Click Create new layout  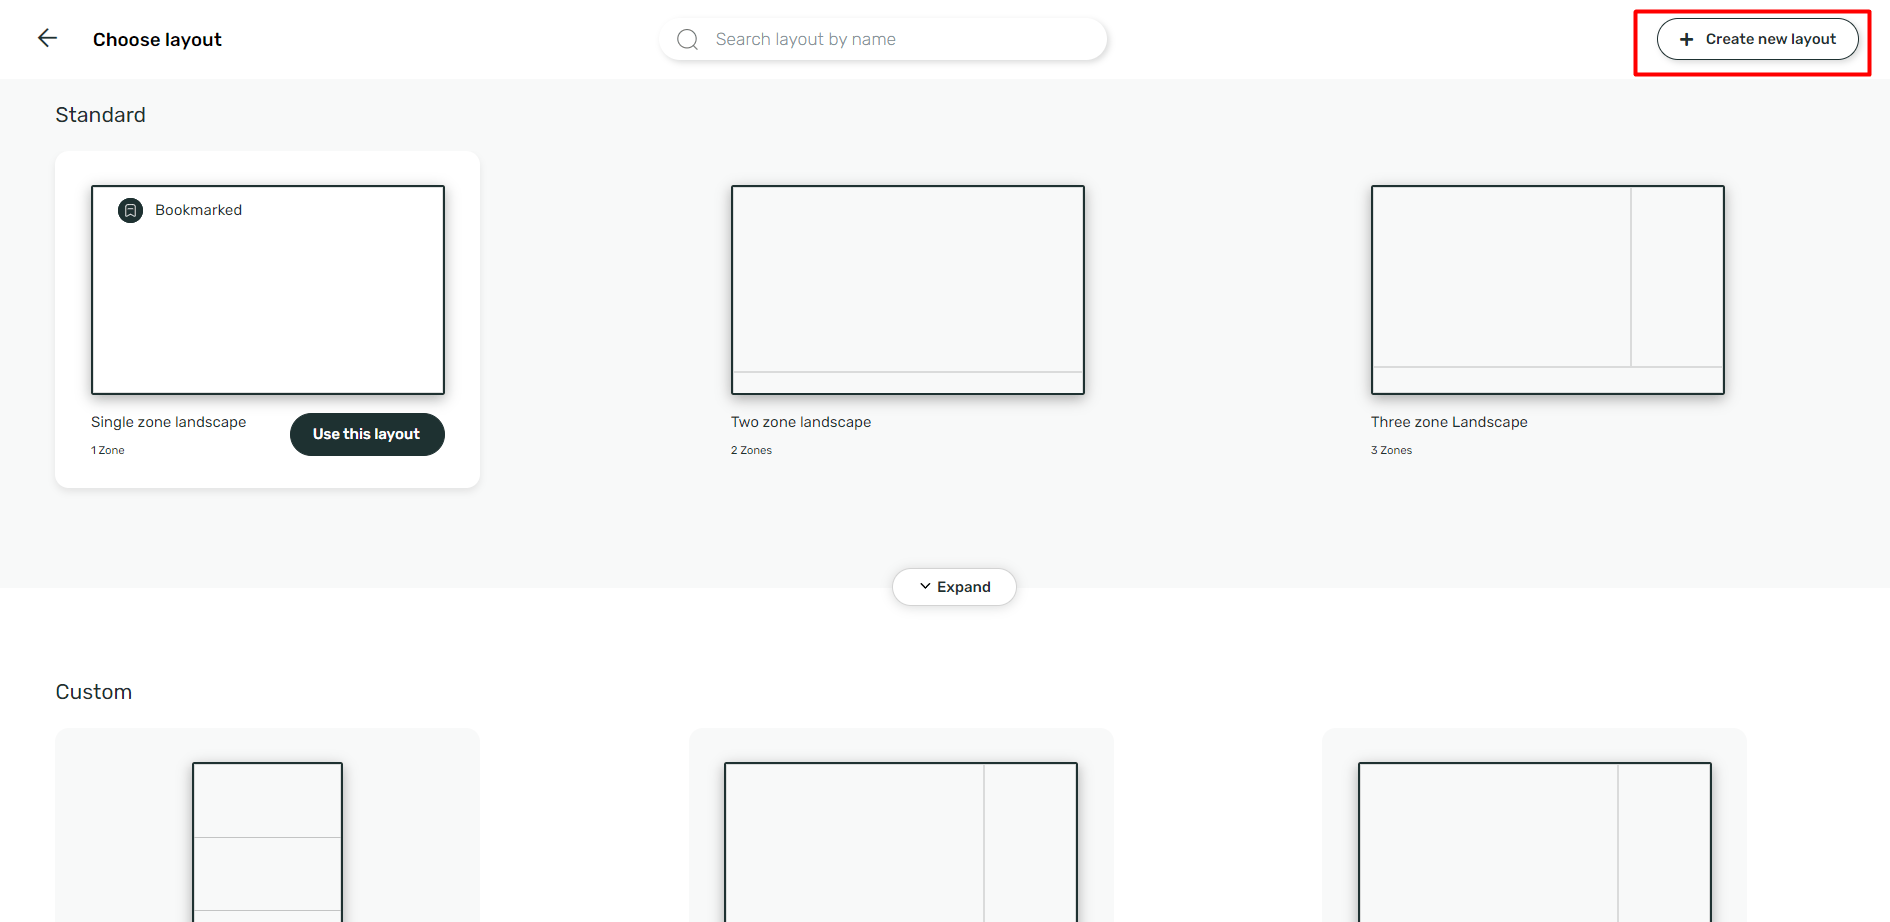click(x=1757, y=39)
